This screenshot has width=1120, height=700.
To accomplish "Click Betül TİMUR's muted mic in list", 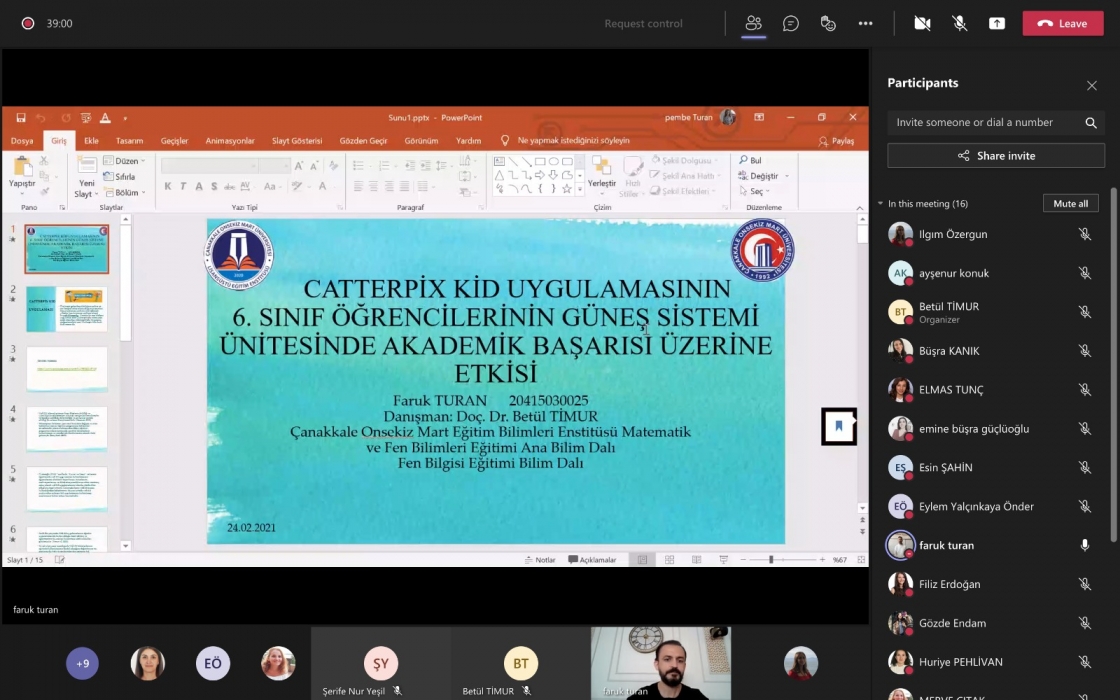I will (1084, 312).
